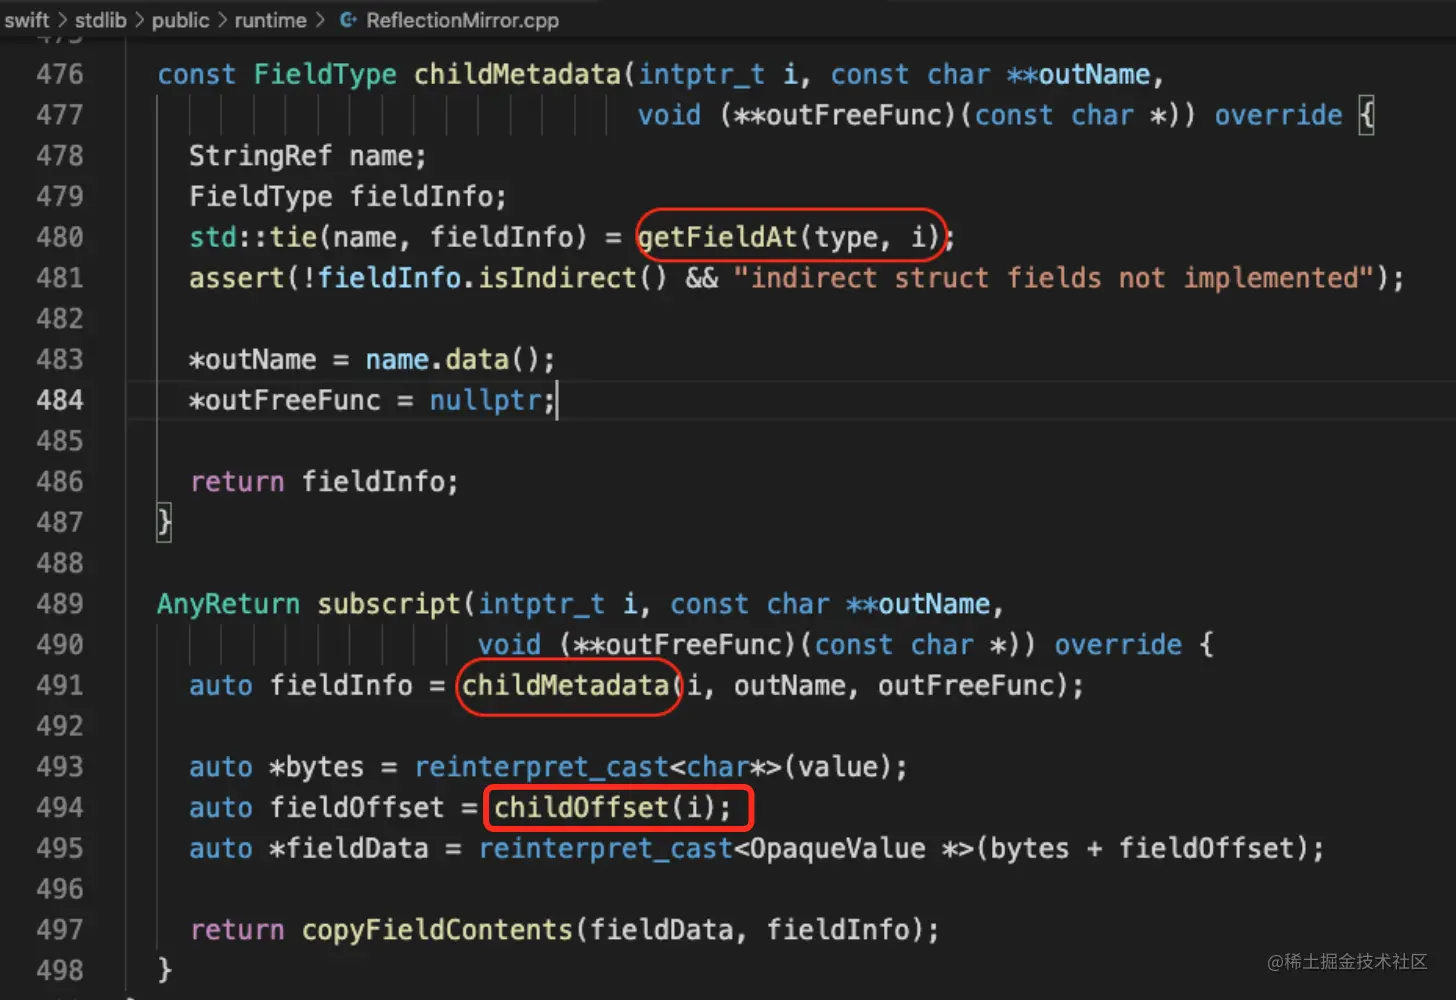Click line number 491 in the gutter
This screenshot has height=1000, width=1456.
coord(60,685)
